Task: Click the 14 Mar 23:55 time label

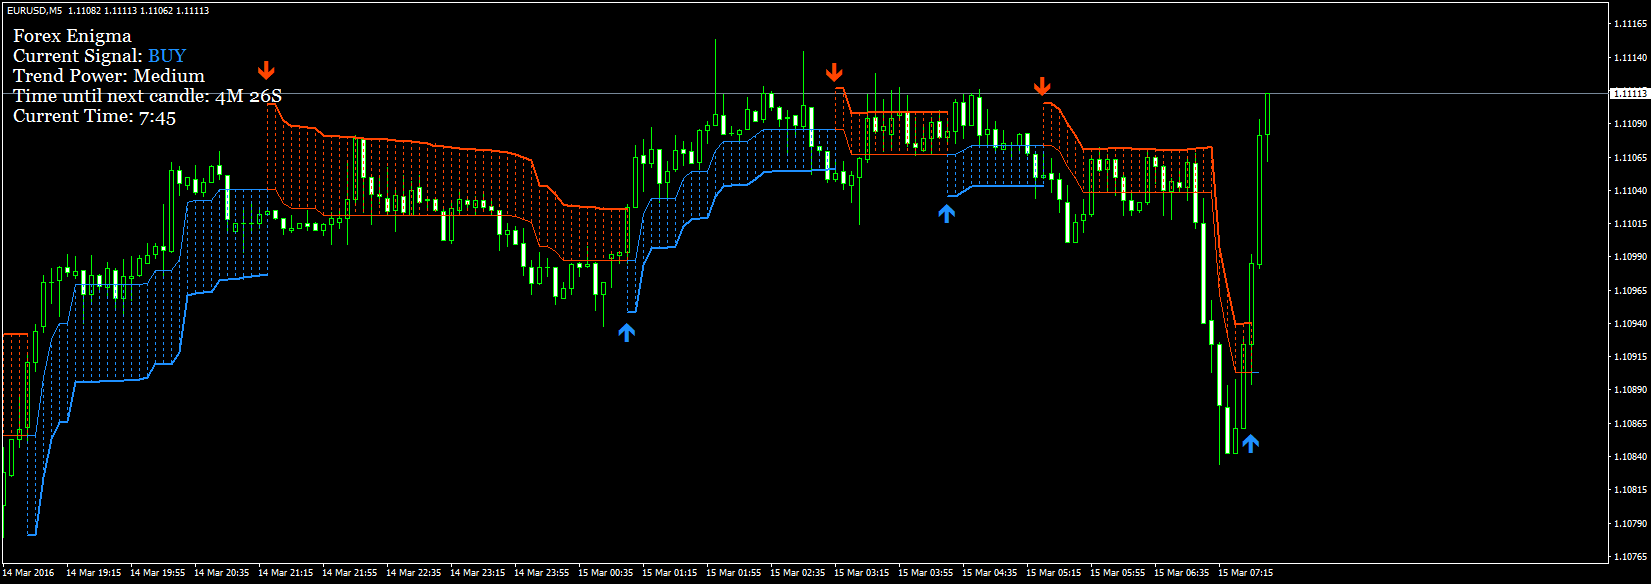Action: 542,573
